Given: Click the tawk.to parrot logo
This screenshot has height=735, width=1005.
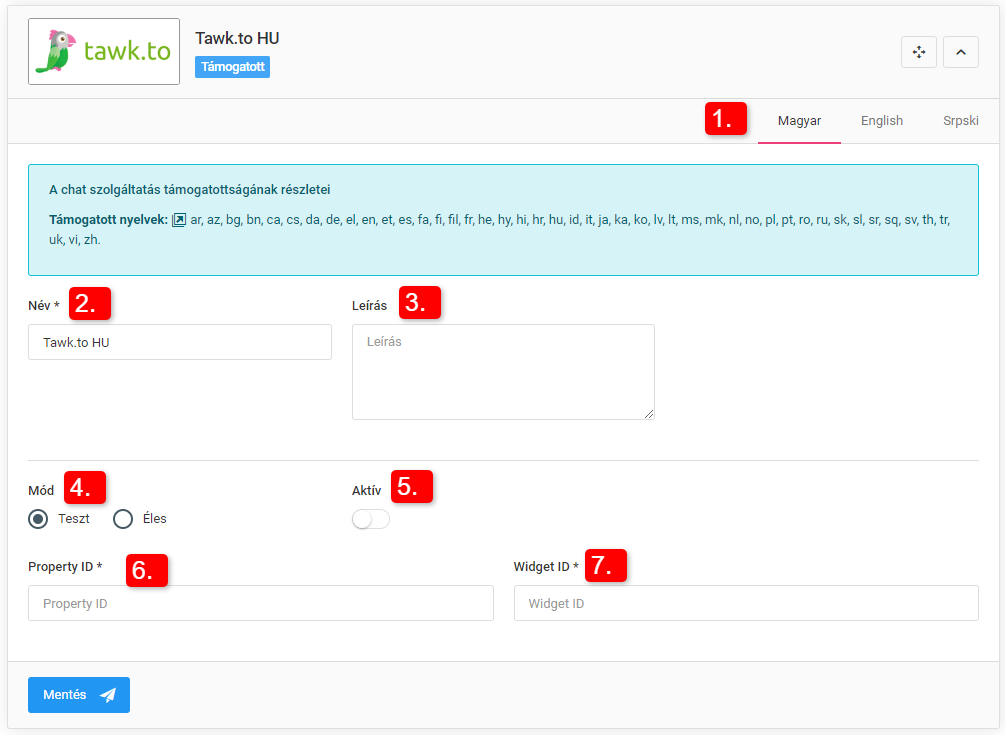Looking at the screenshot, I should pos(104,51).
